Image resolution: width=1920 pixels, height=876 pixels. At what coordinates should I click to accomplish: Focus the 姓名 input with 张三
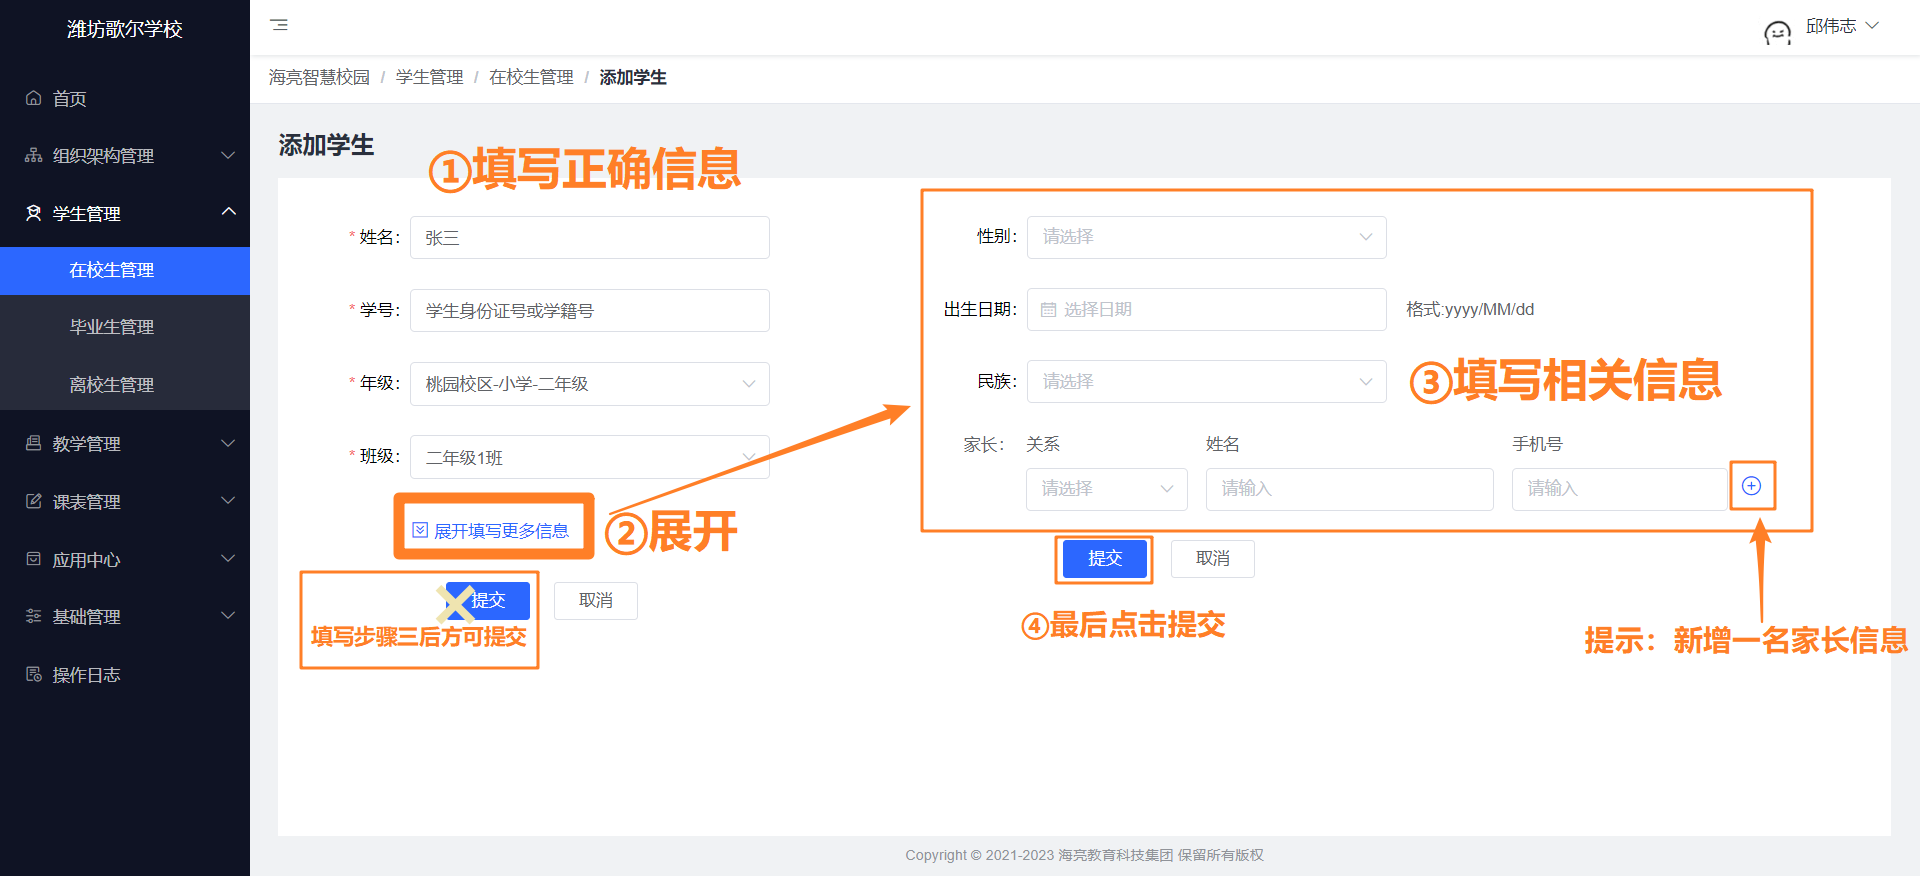pos(590,238)
